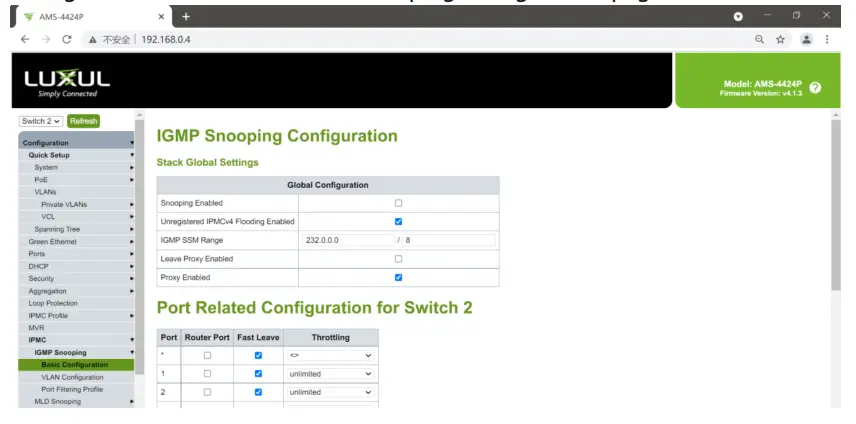
Task: Open the IPMC Profile menu item
Action: click(76, 316)
